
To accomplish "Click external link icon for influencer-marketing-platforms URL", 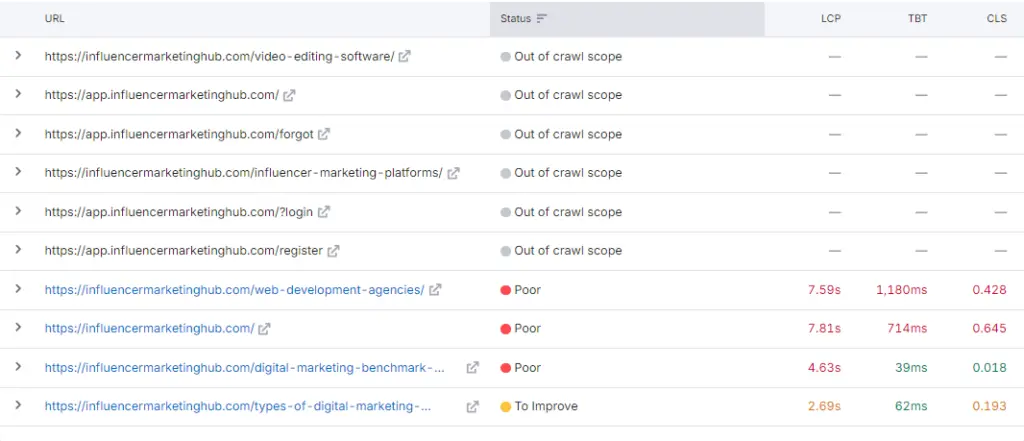I will tap(453, 173).
